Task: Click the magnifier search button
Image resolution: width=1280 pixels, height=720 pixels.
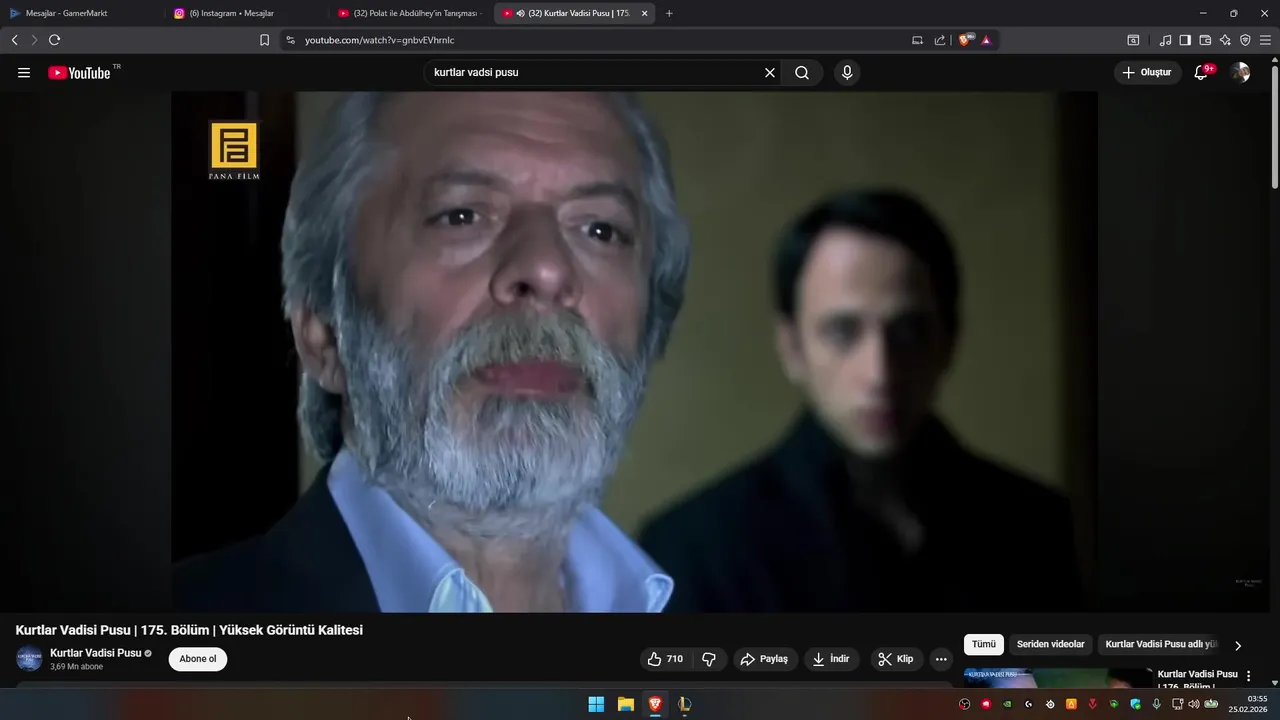Action: (802, 73)
